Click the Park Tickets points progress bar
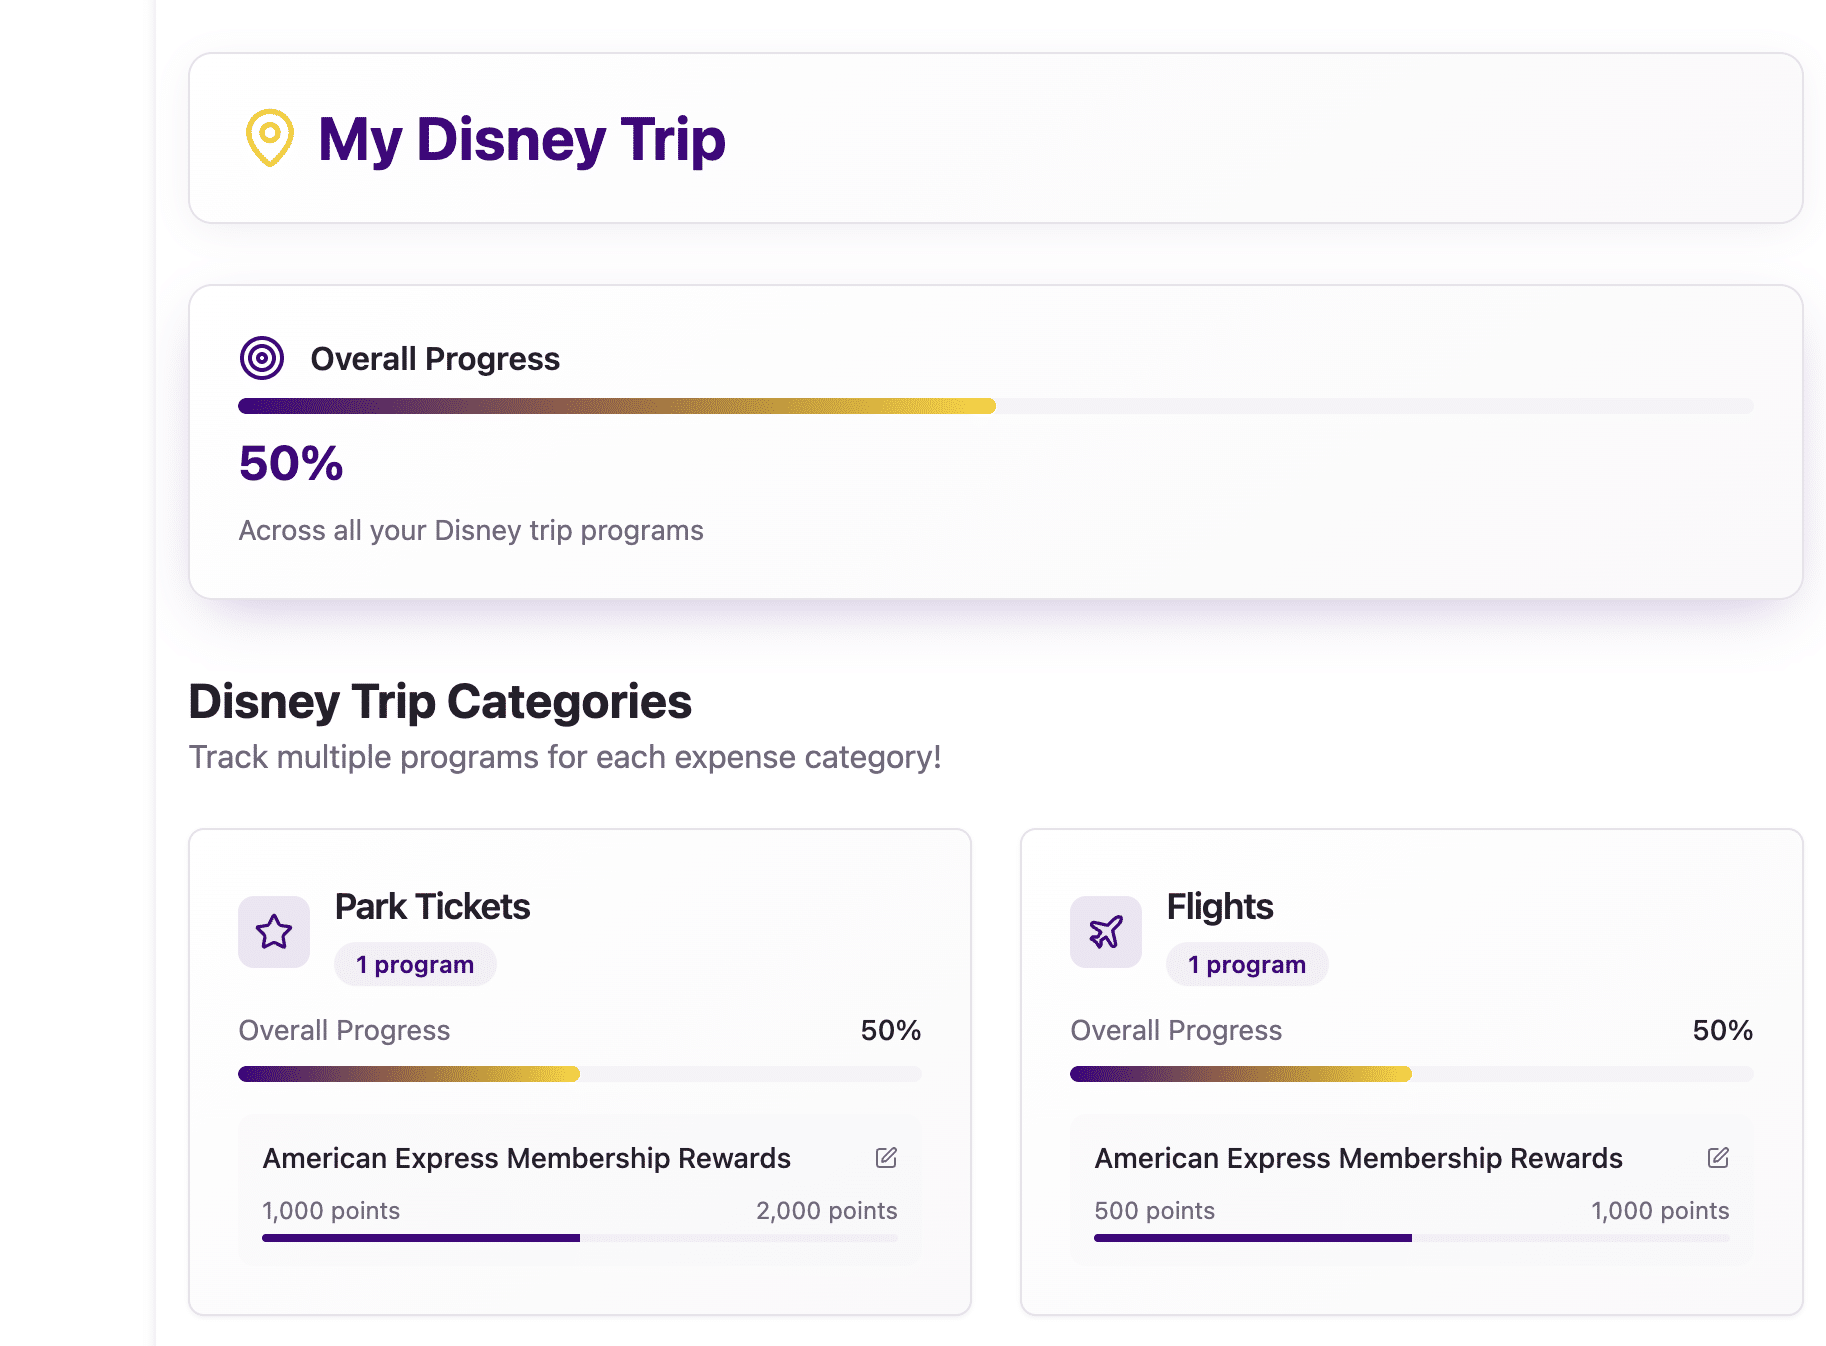 pyautogui.click(x=580, y=1238)
